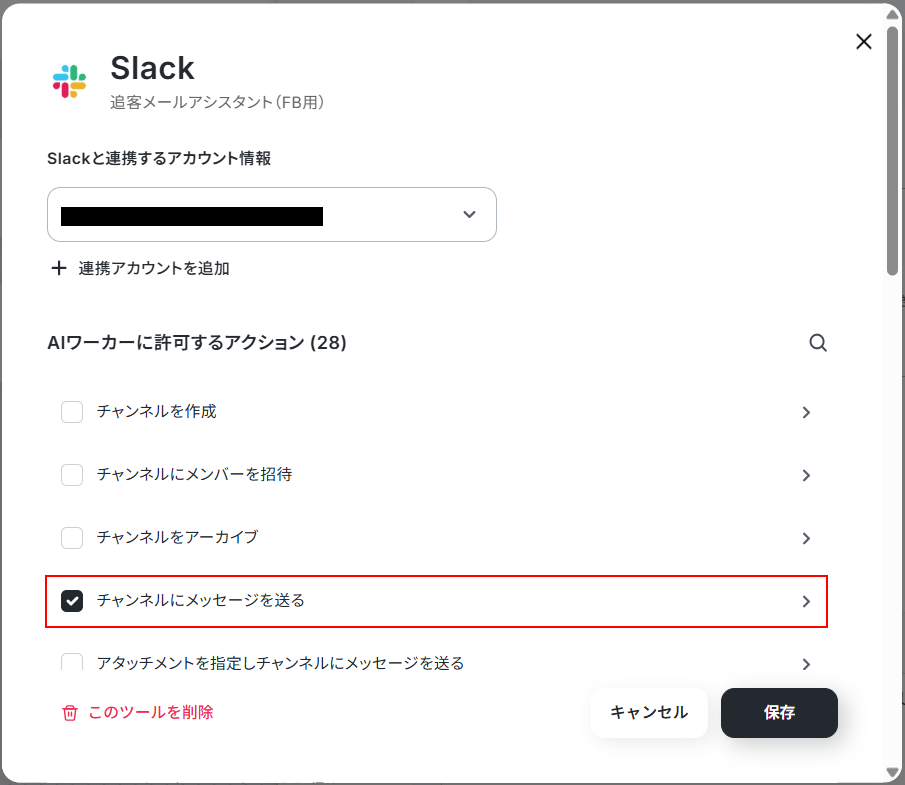Open details arrow for チャンネルをアーカイブ

click(x=806, y=538)
